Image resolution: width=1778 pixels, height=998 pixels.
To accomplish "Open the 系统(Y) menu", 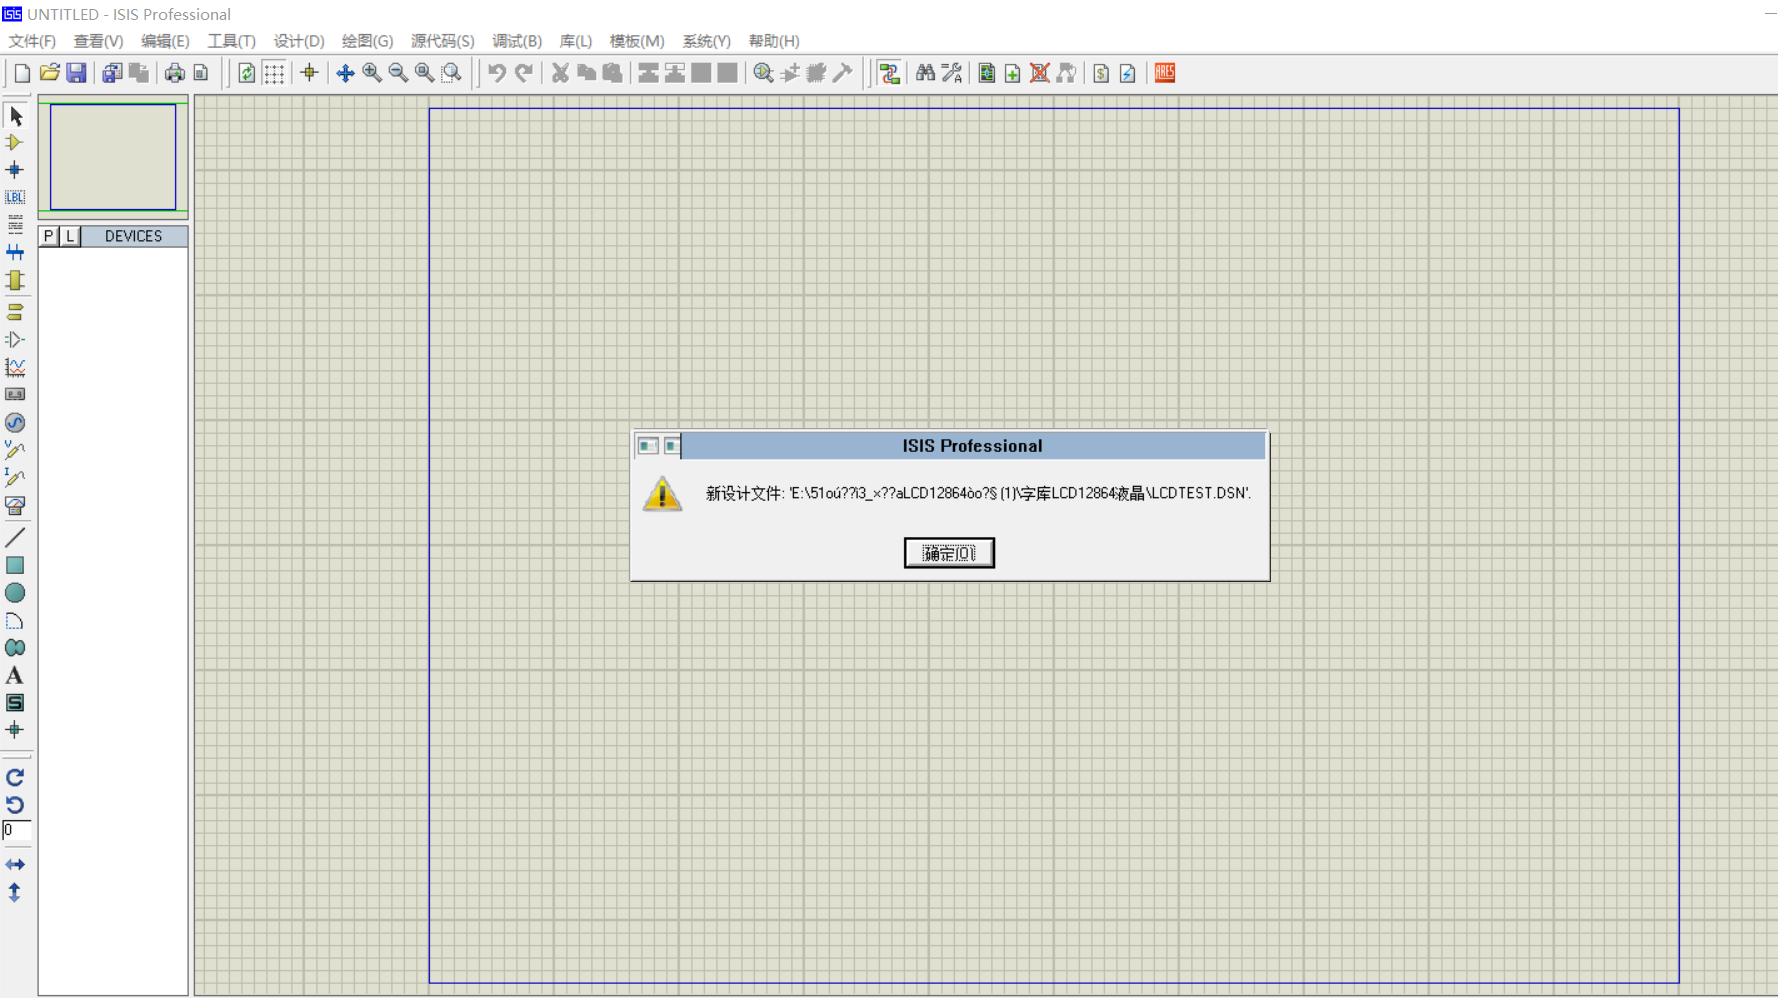I will click(x=706, y=41).
